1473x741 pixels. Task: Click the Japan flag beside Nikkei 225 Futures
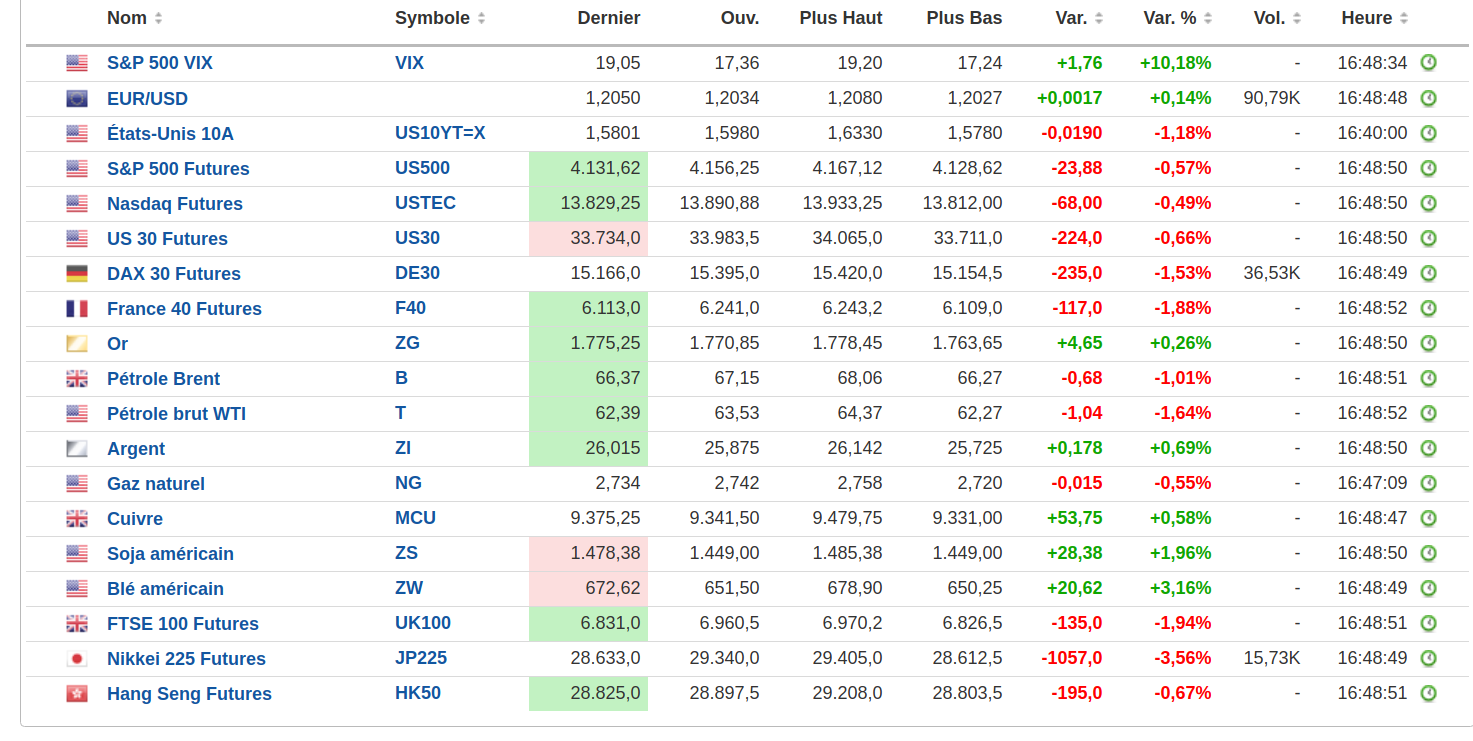pyautogui.click(x=77, y=658)
